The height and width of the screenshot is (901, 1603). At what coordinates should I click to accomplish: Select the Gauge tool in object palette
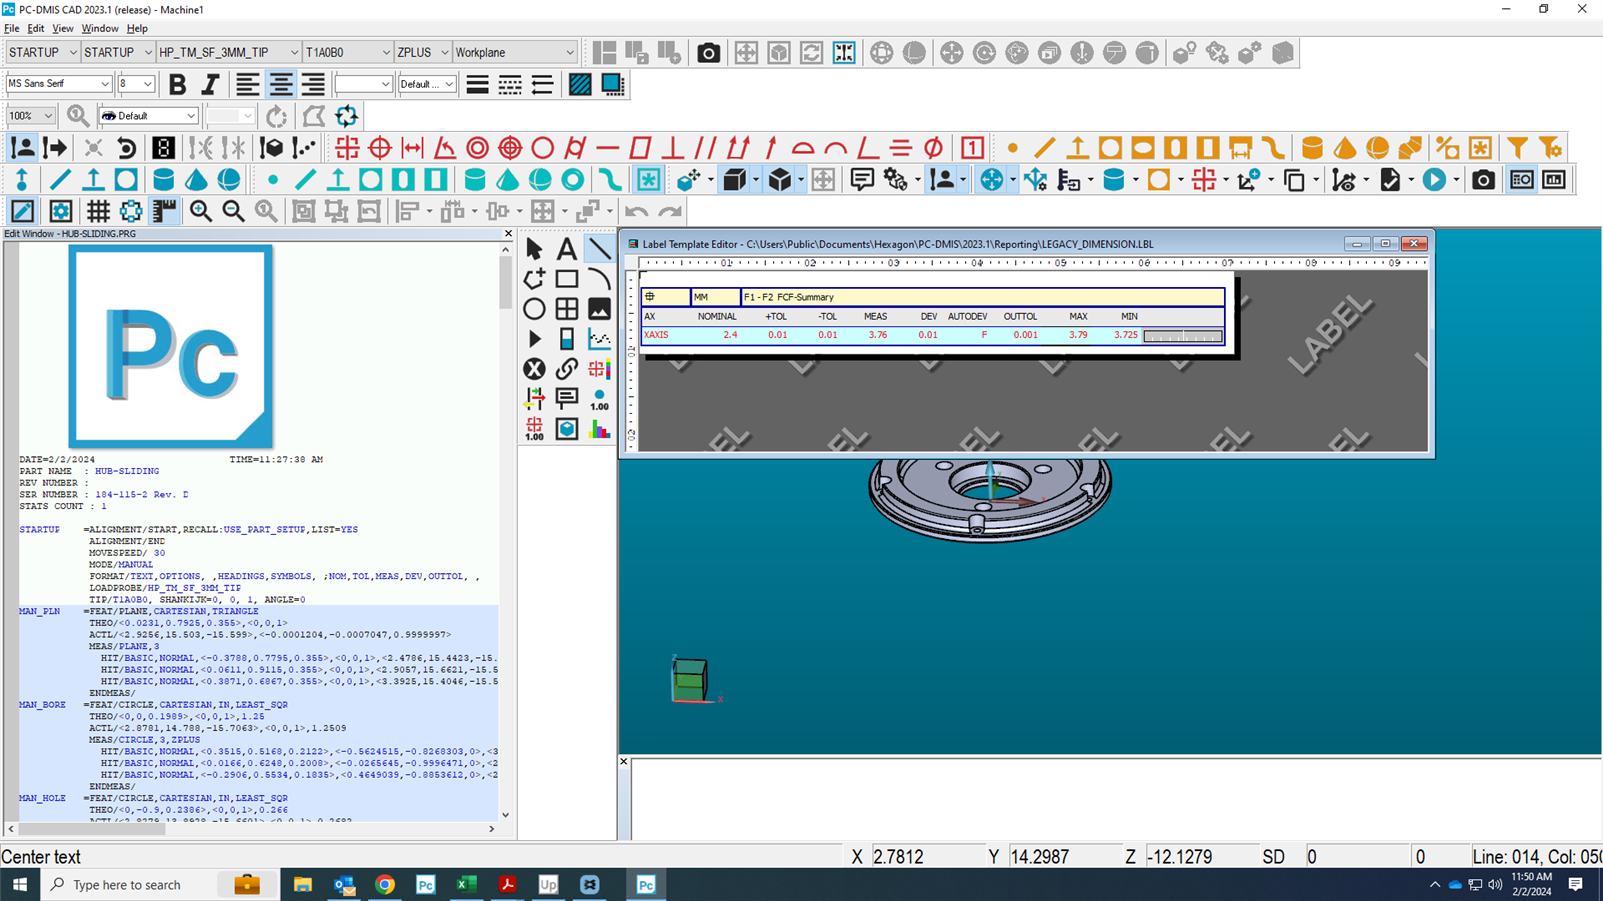pos(567,339)
